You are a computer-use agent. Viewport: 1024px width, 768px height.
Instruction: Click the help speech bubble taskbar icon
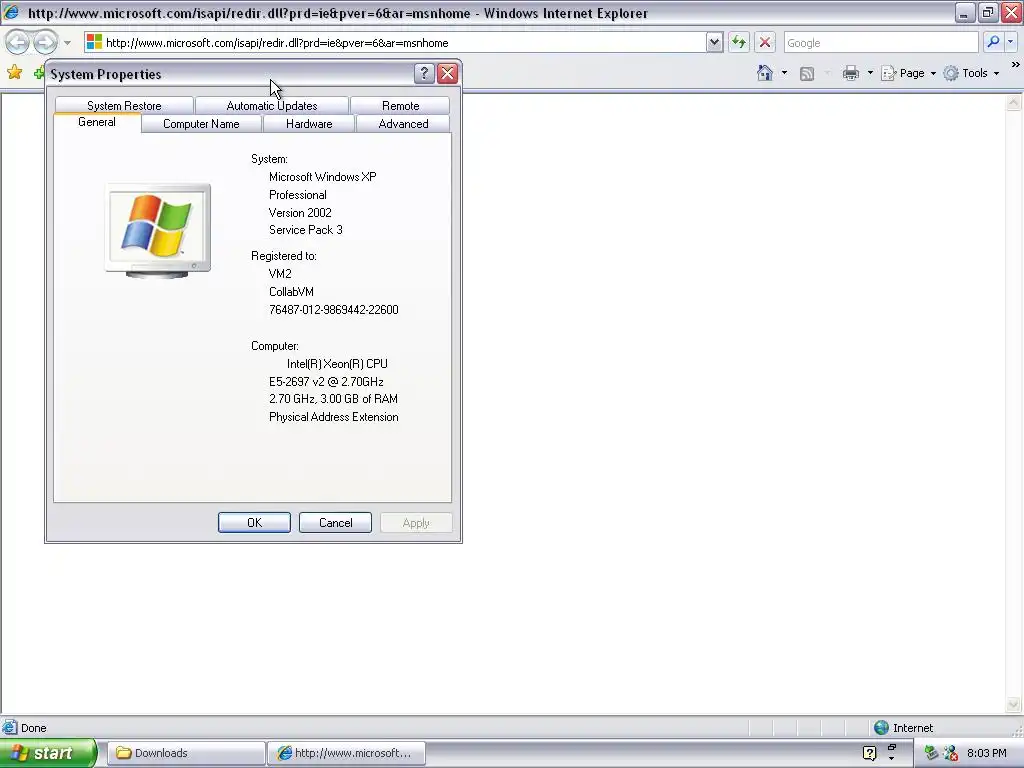[869, 753]
